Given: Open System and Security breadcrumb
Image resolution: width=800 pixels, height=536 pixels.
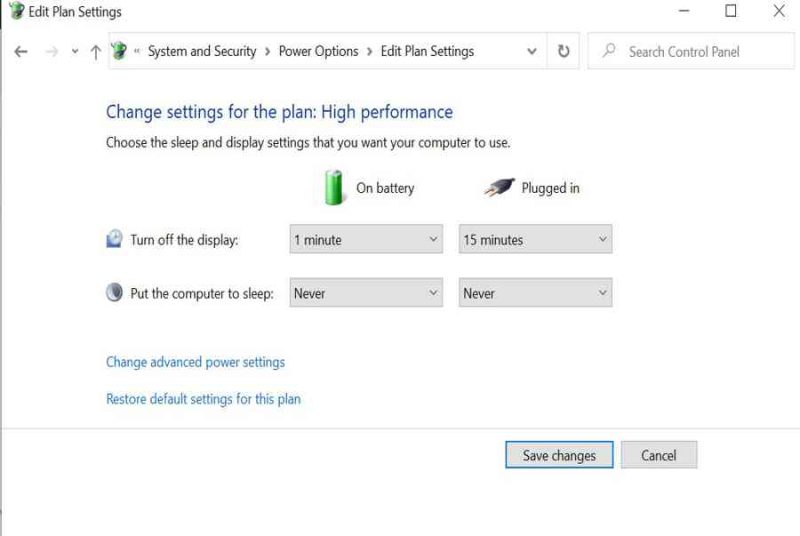Looking at the screenshot, I should coord(202,52).
